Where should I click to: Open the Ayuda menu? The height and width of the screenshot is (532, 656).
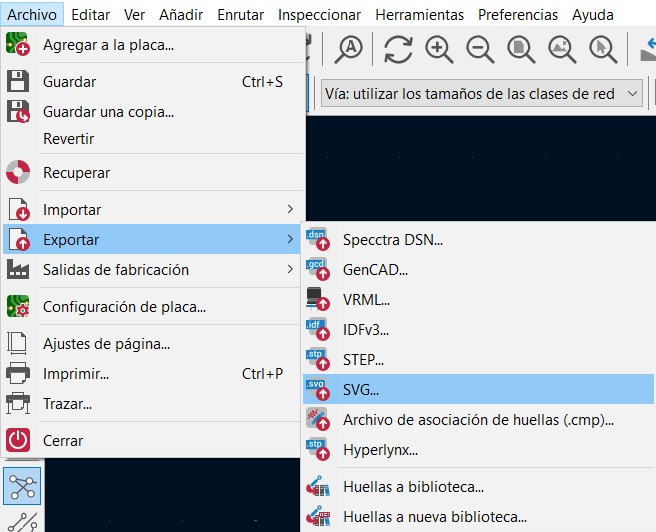[x=593, y=15]
